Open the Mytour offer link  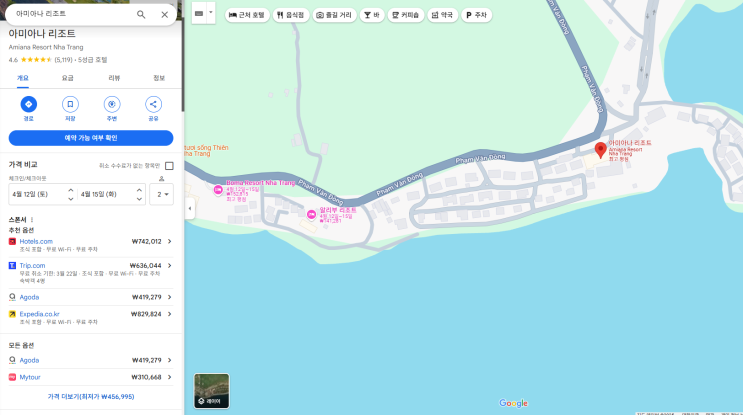pos(30,377)
